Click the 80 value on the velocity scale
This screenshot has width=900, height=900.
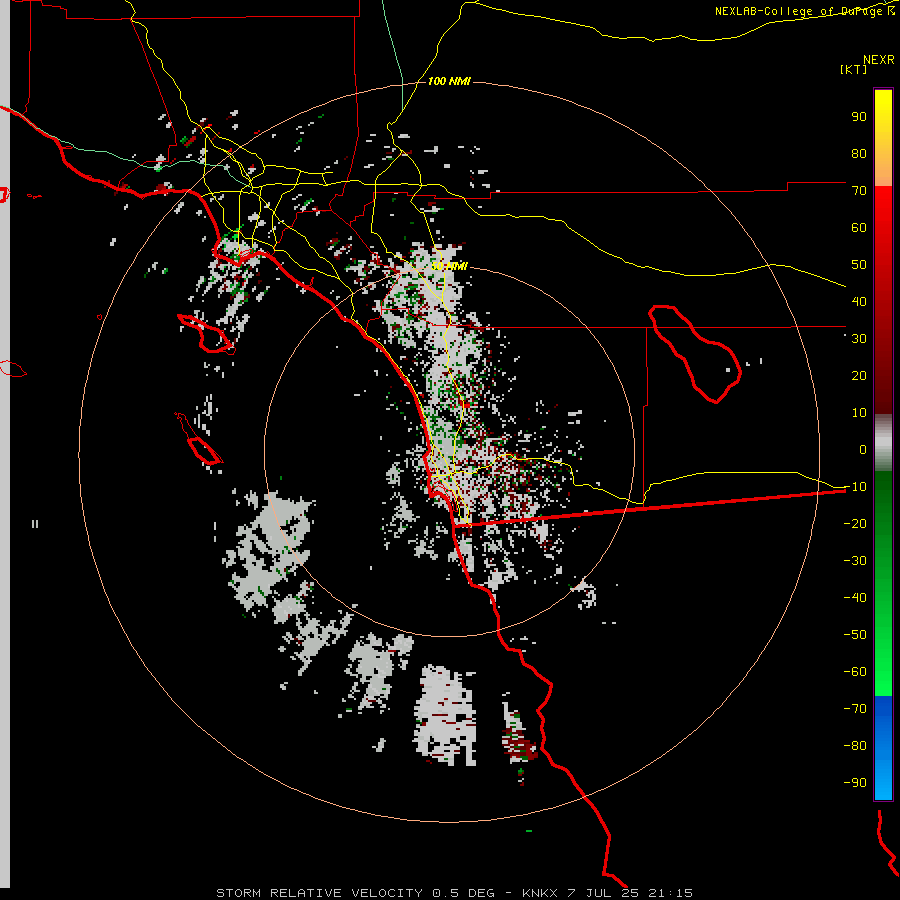[x=859, y=153]
